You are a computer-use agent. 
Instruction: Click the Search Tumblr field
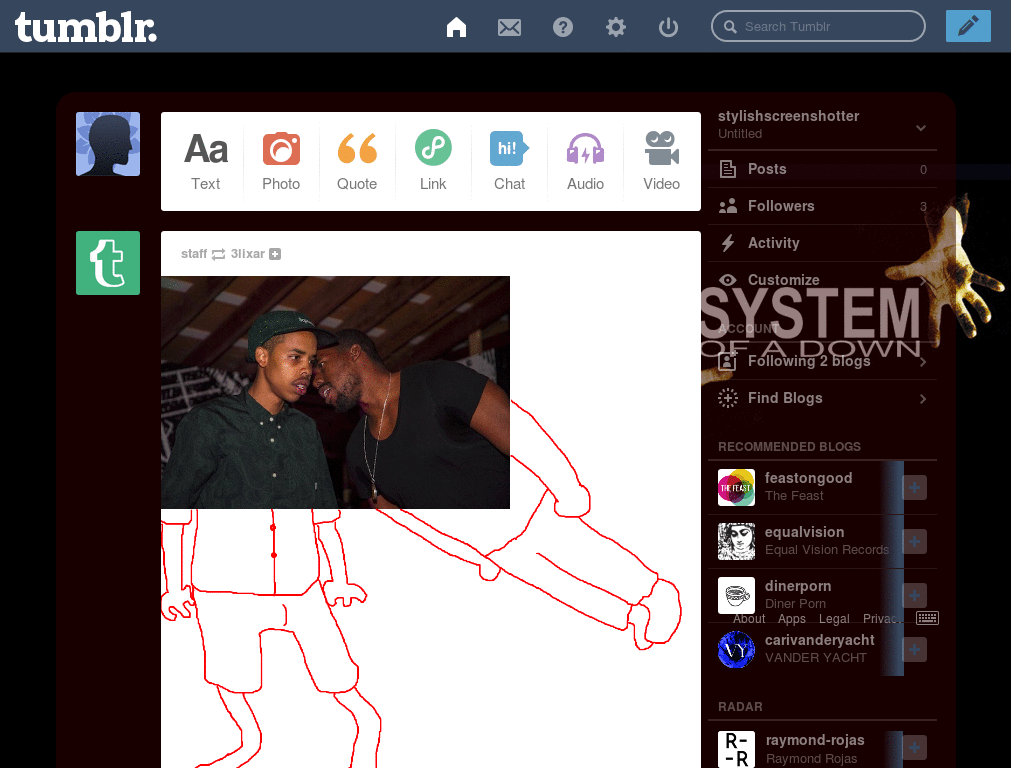pos(818,27)
